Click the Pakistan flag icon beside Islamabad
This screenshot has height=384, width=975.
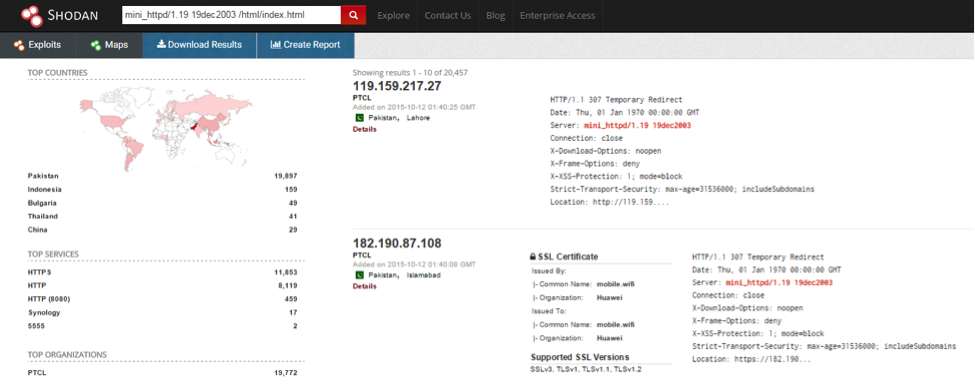tap(359, 275)
